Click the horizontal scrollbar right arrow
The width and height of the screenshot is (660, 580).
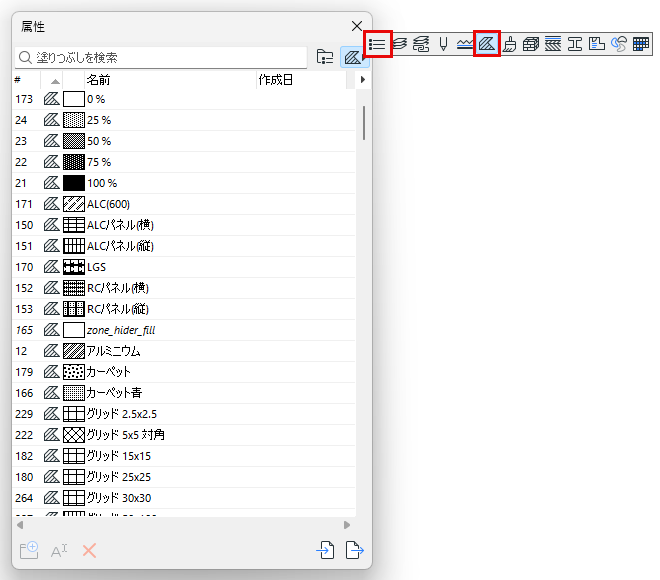tap(347, 525)
